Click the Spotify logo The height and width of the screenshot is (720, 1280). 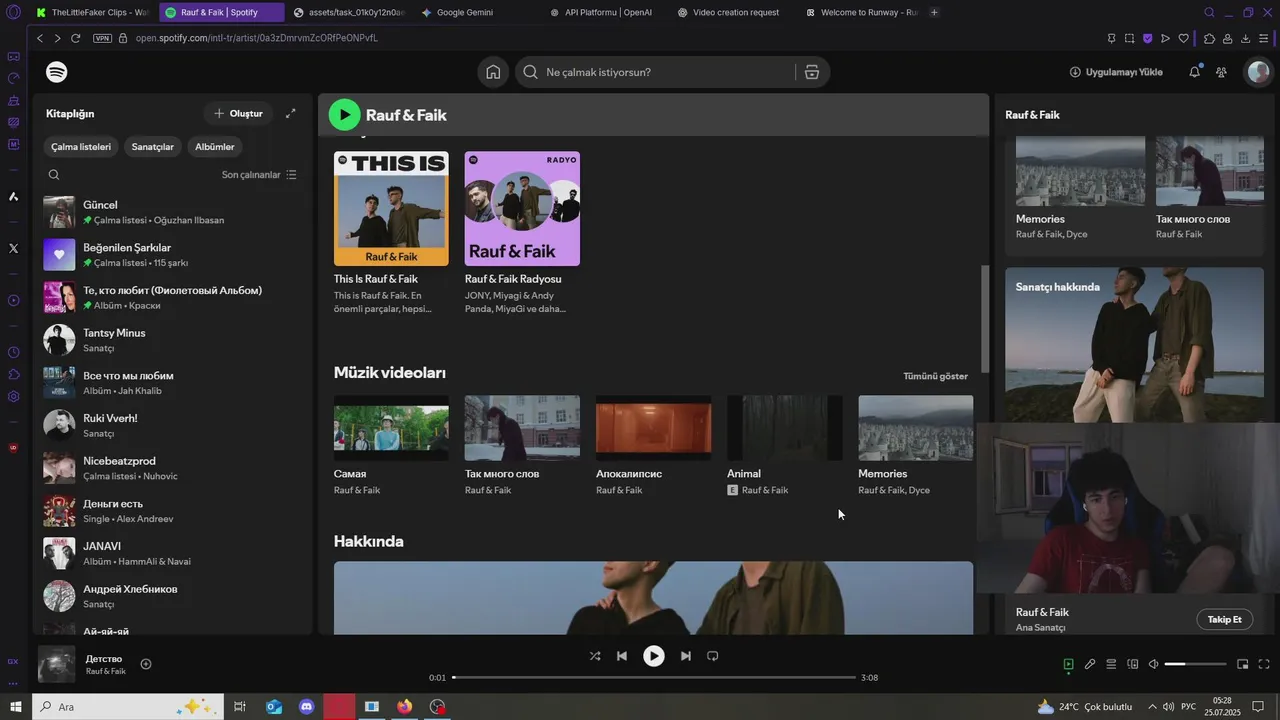click(x=57, y=72)
